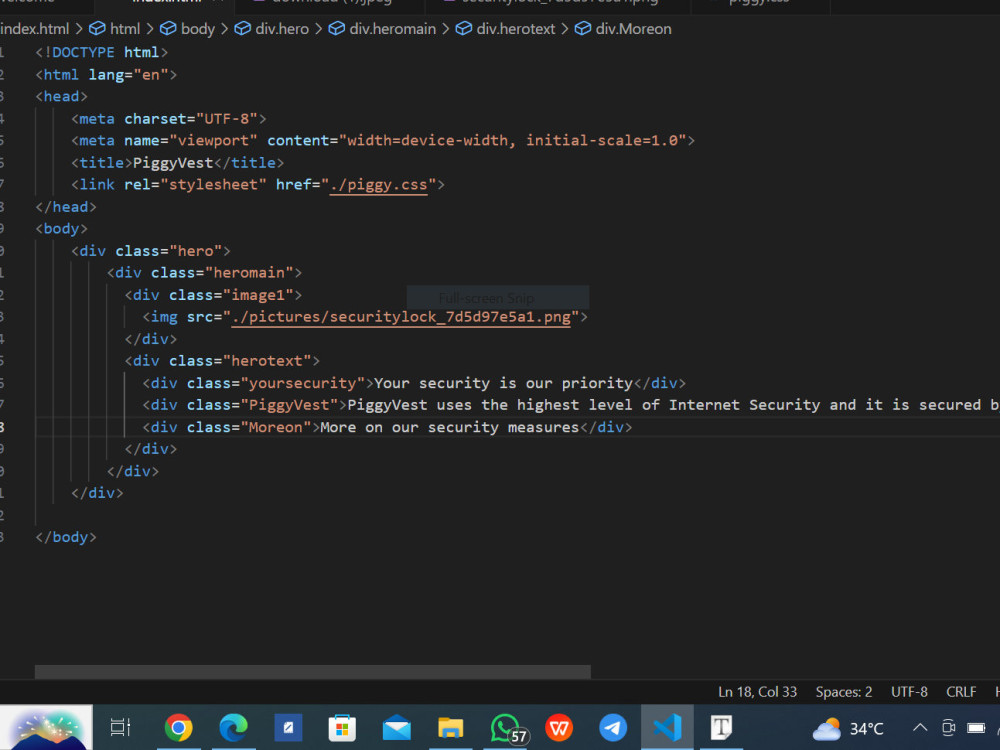Viewport: 1000px width, 750px height.
Task: Follow the securitylock_7d5d97e5a1.png image path
Action: click(401, 317)
